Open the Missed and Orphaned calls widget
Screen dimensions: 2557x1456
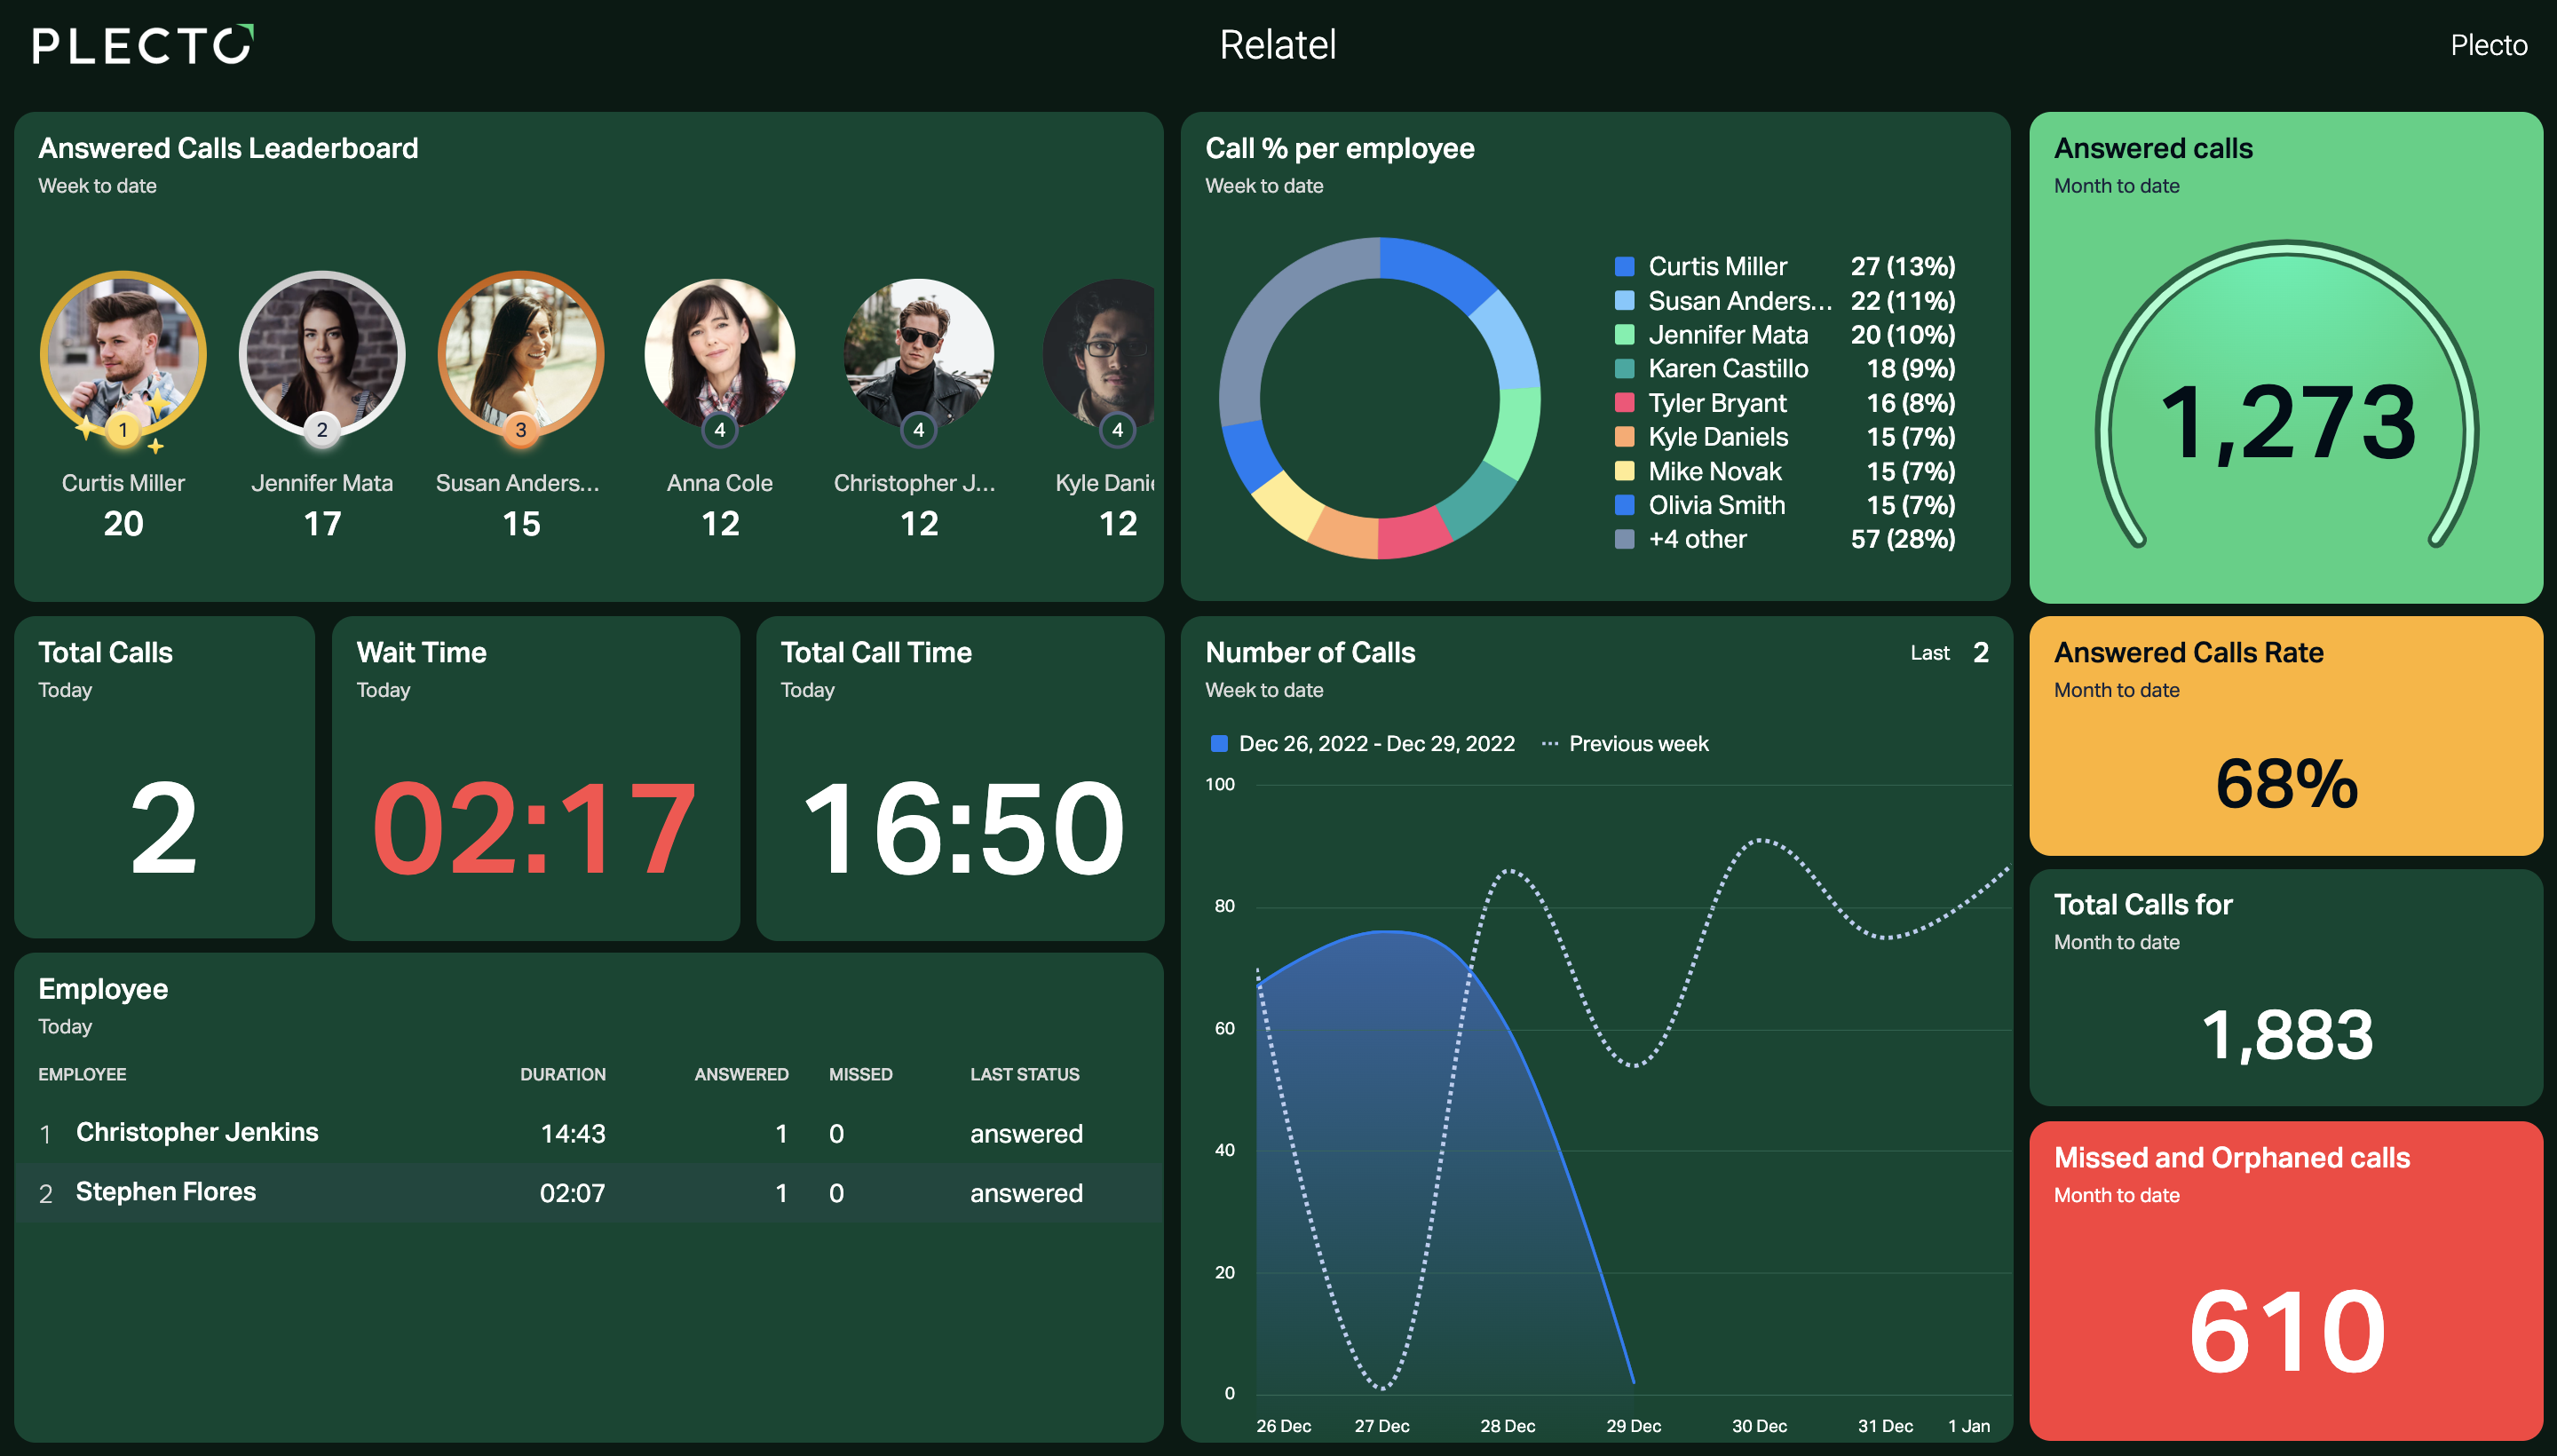coord(2286,1281)
